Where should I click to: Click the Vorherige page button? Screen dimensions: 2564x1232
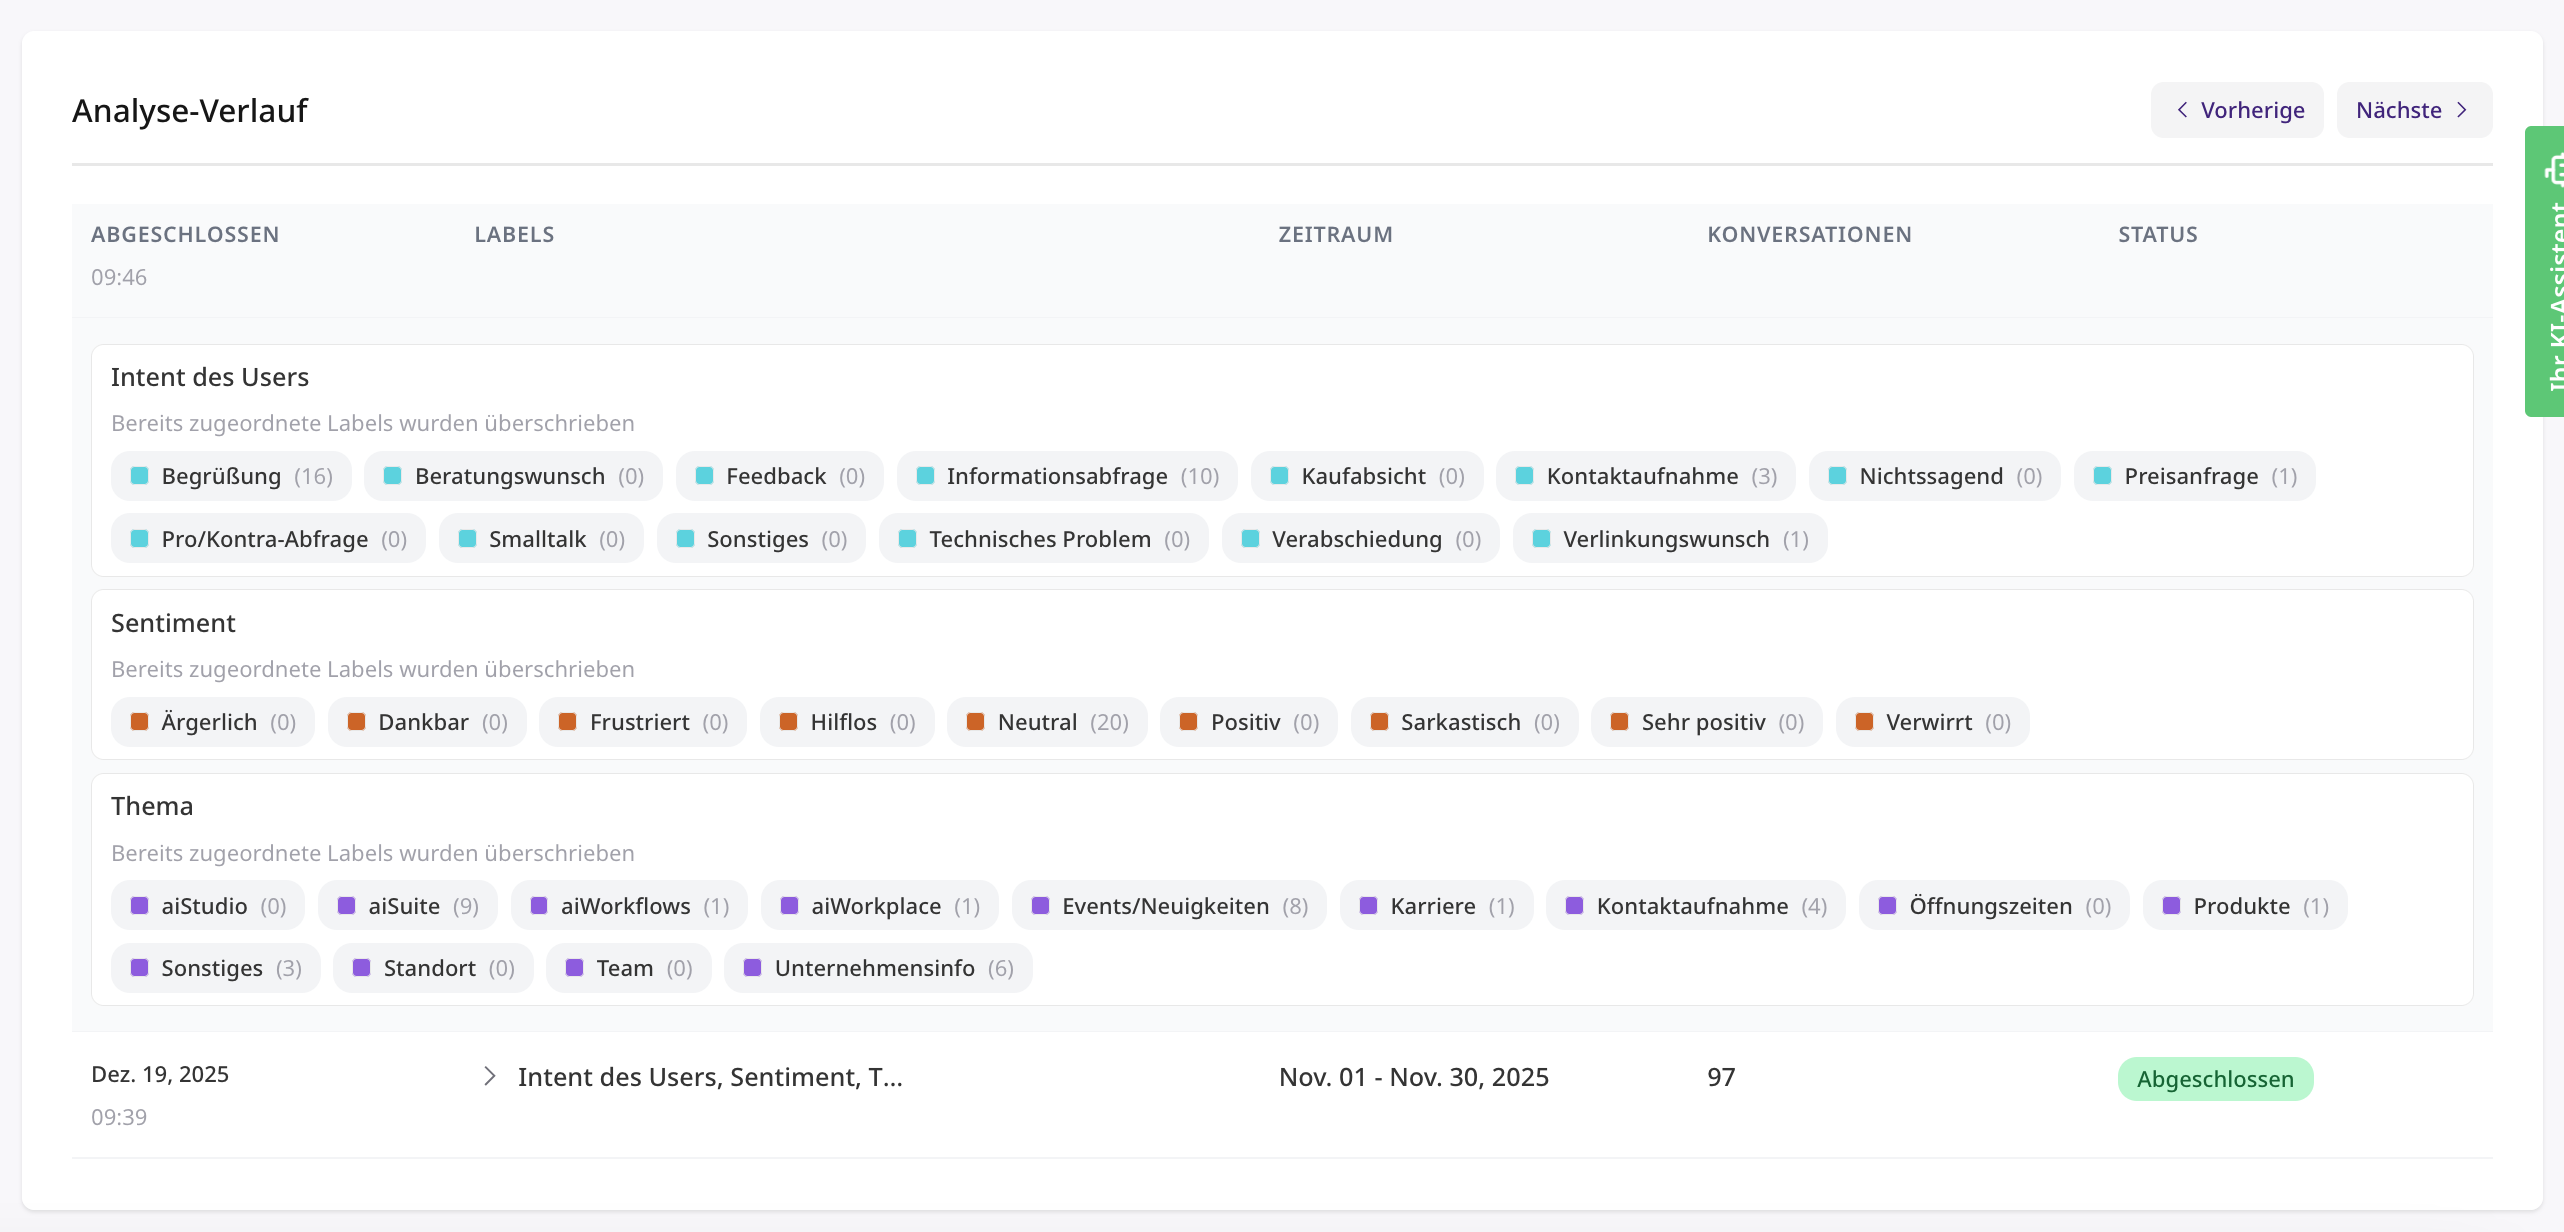2237,110
